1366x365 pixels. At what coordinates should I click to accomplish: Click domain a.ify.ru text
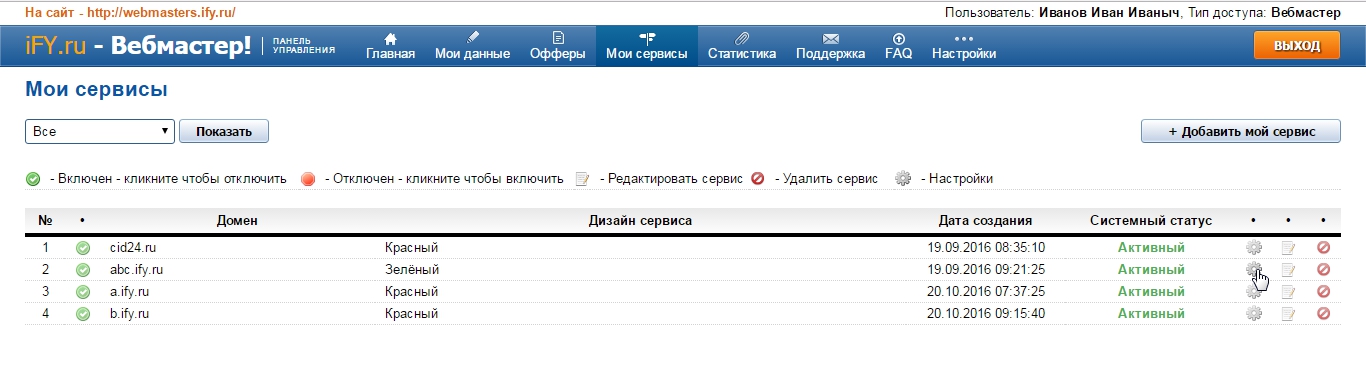click(x=130, y=291)
